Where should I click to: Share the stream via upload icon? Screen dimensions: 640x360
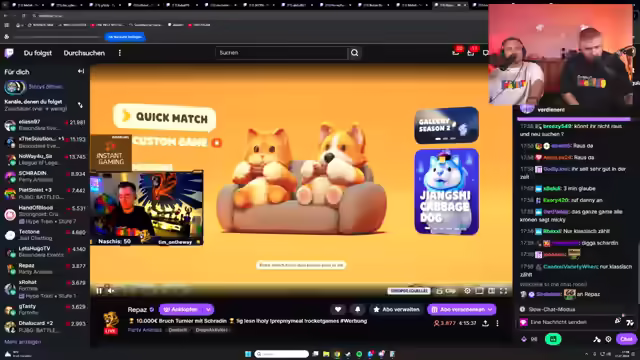click(485, 323)
